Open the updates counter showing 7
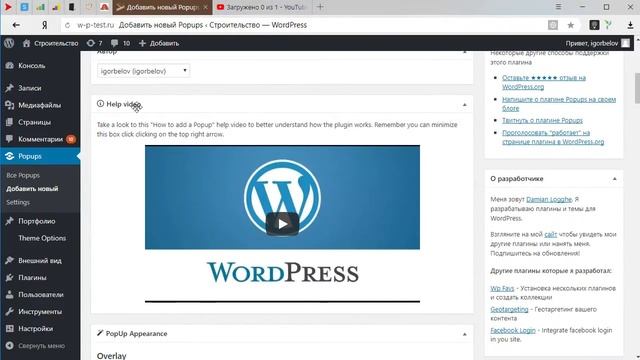 tap(94, 43)
